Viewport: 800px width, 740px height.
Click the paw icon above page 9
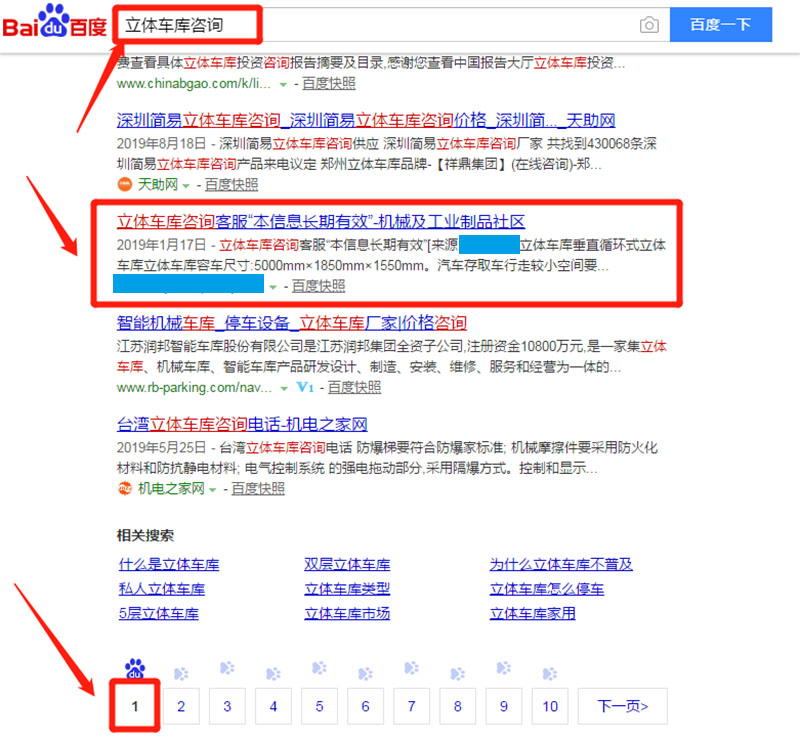pos(504,668)
